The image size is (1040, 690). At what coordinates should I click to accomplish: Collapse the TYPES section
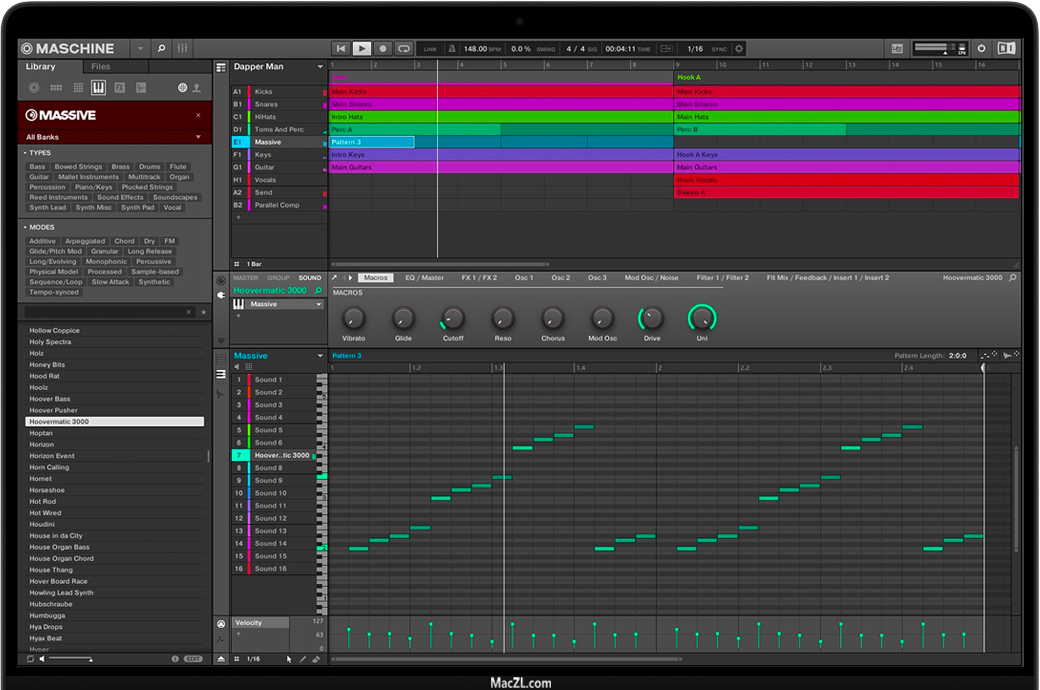point(24,153)
